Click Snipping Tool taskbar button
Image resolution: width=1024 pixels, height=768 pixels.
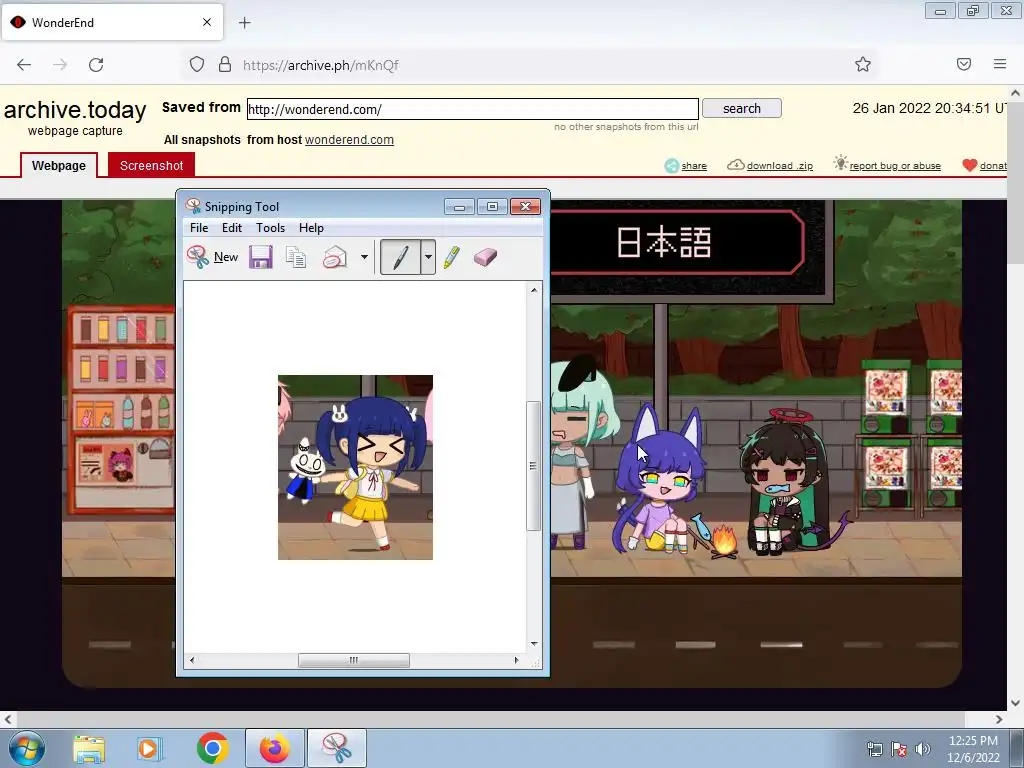click(x=337, y=748)
